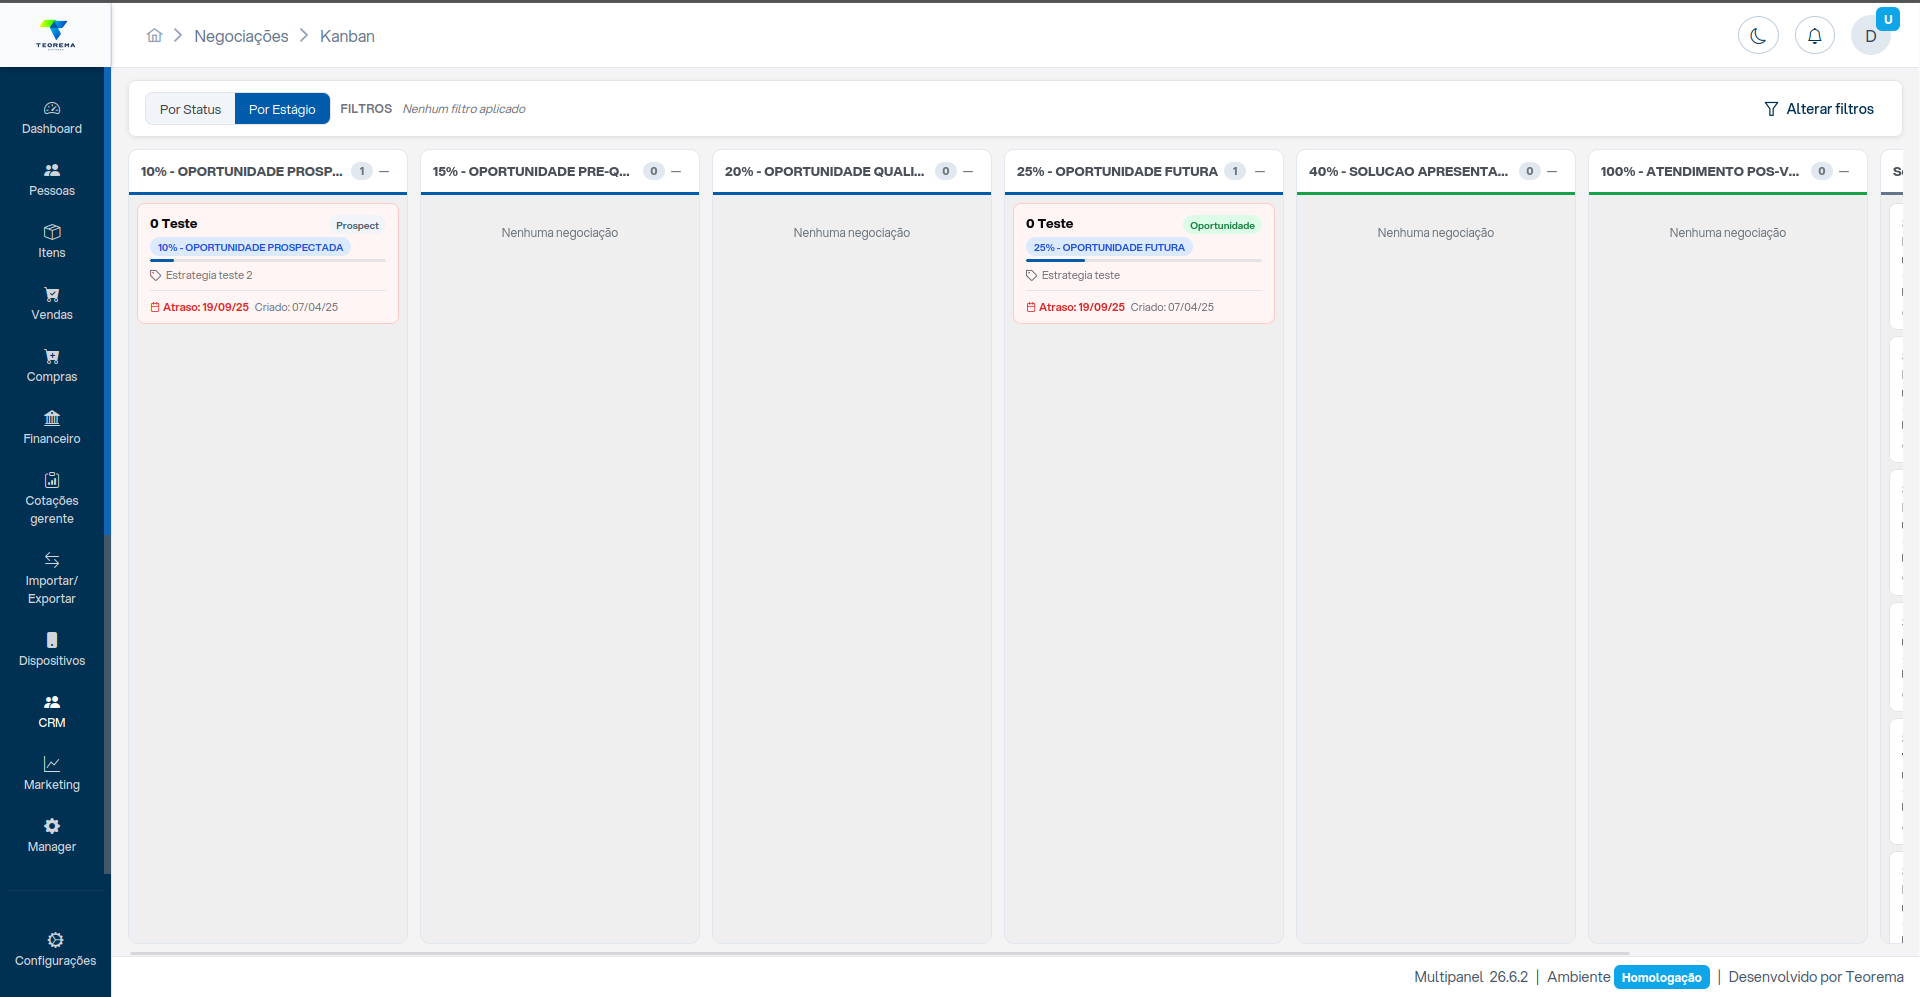Open the user avatar D menu
The height and width of the screenshot is (997, 1920).
[1870, 36]
